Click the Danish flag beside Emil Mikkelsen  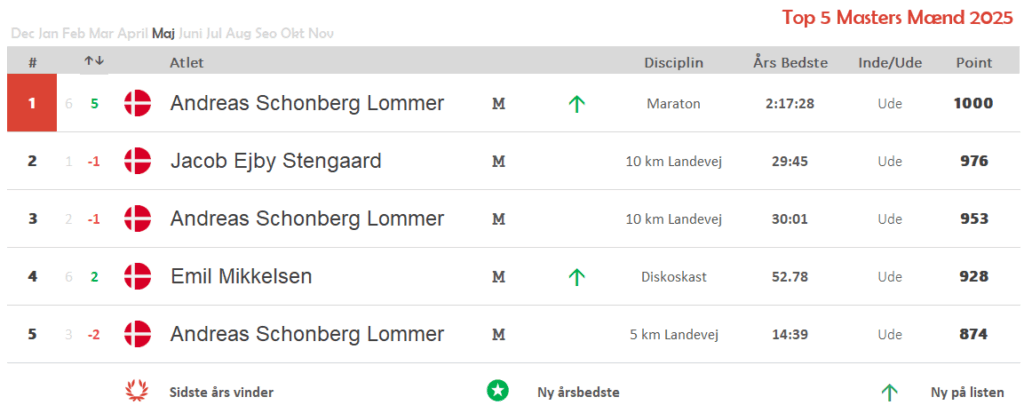(138, 276)
